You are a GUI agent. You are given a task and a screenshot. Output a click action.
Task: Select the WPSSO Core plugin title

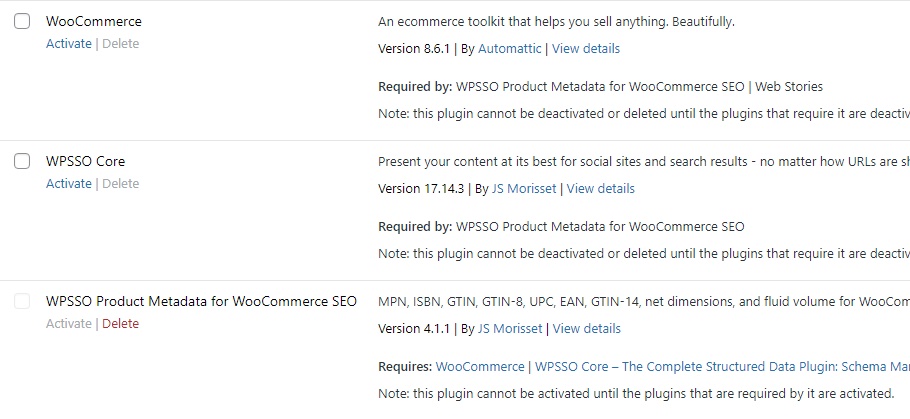pyautogui.click(x=85, y=161)
